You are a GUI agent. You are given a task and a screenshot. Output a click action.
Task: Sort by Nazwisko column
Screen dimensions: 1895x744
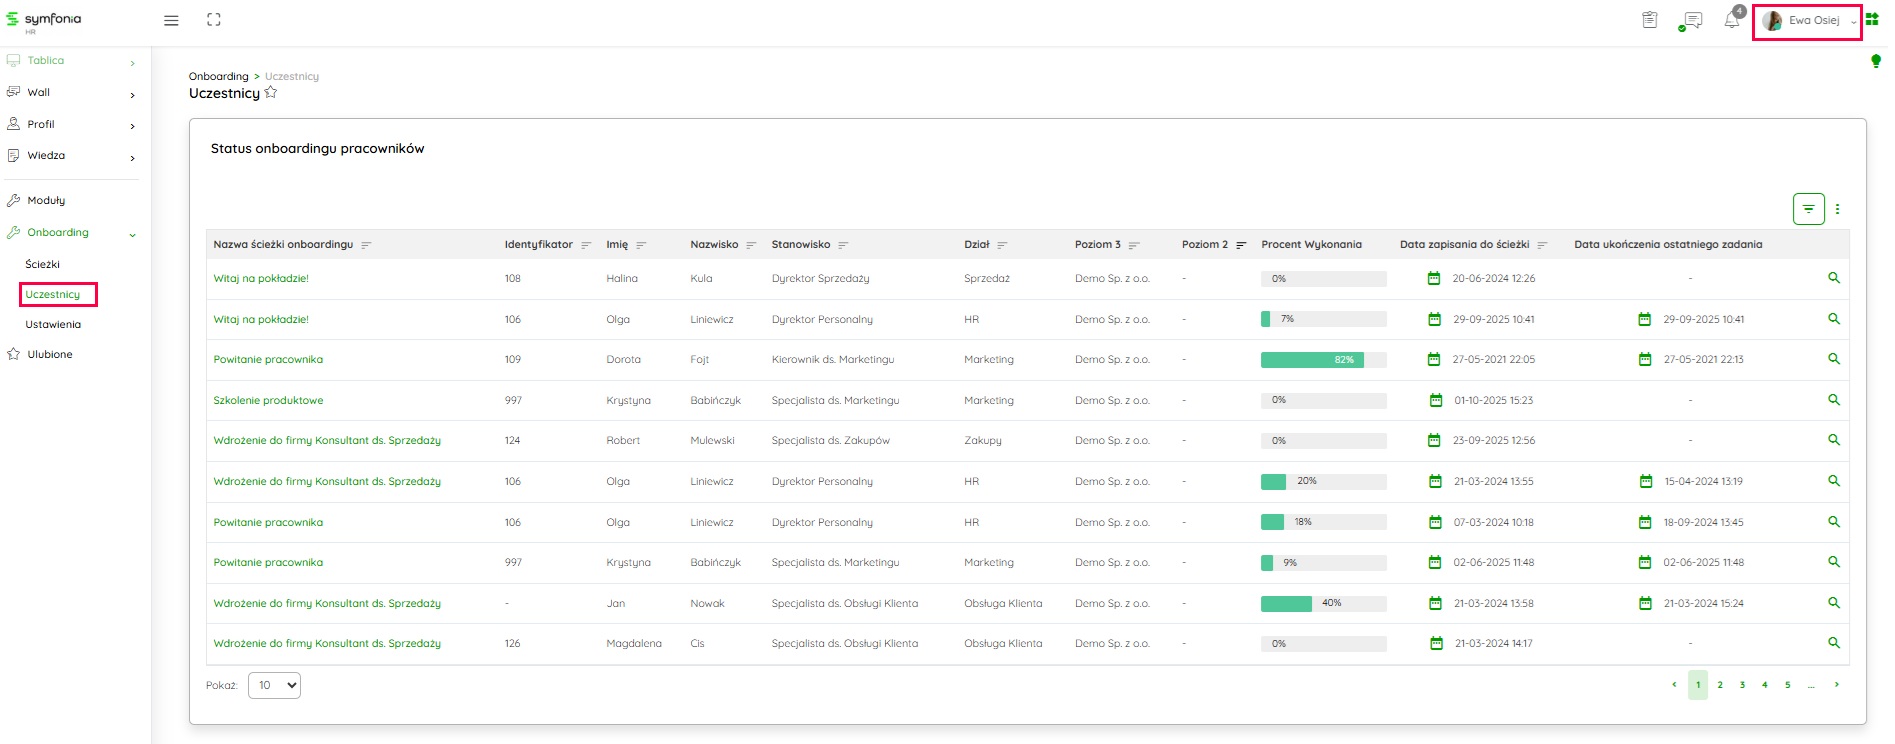point(751,245)
